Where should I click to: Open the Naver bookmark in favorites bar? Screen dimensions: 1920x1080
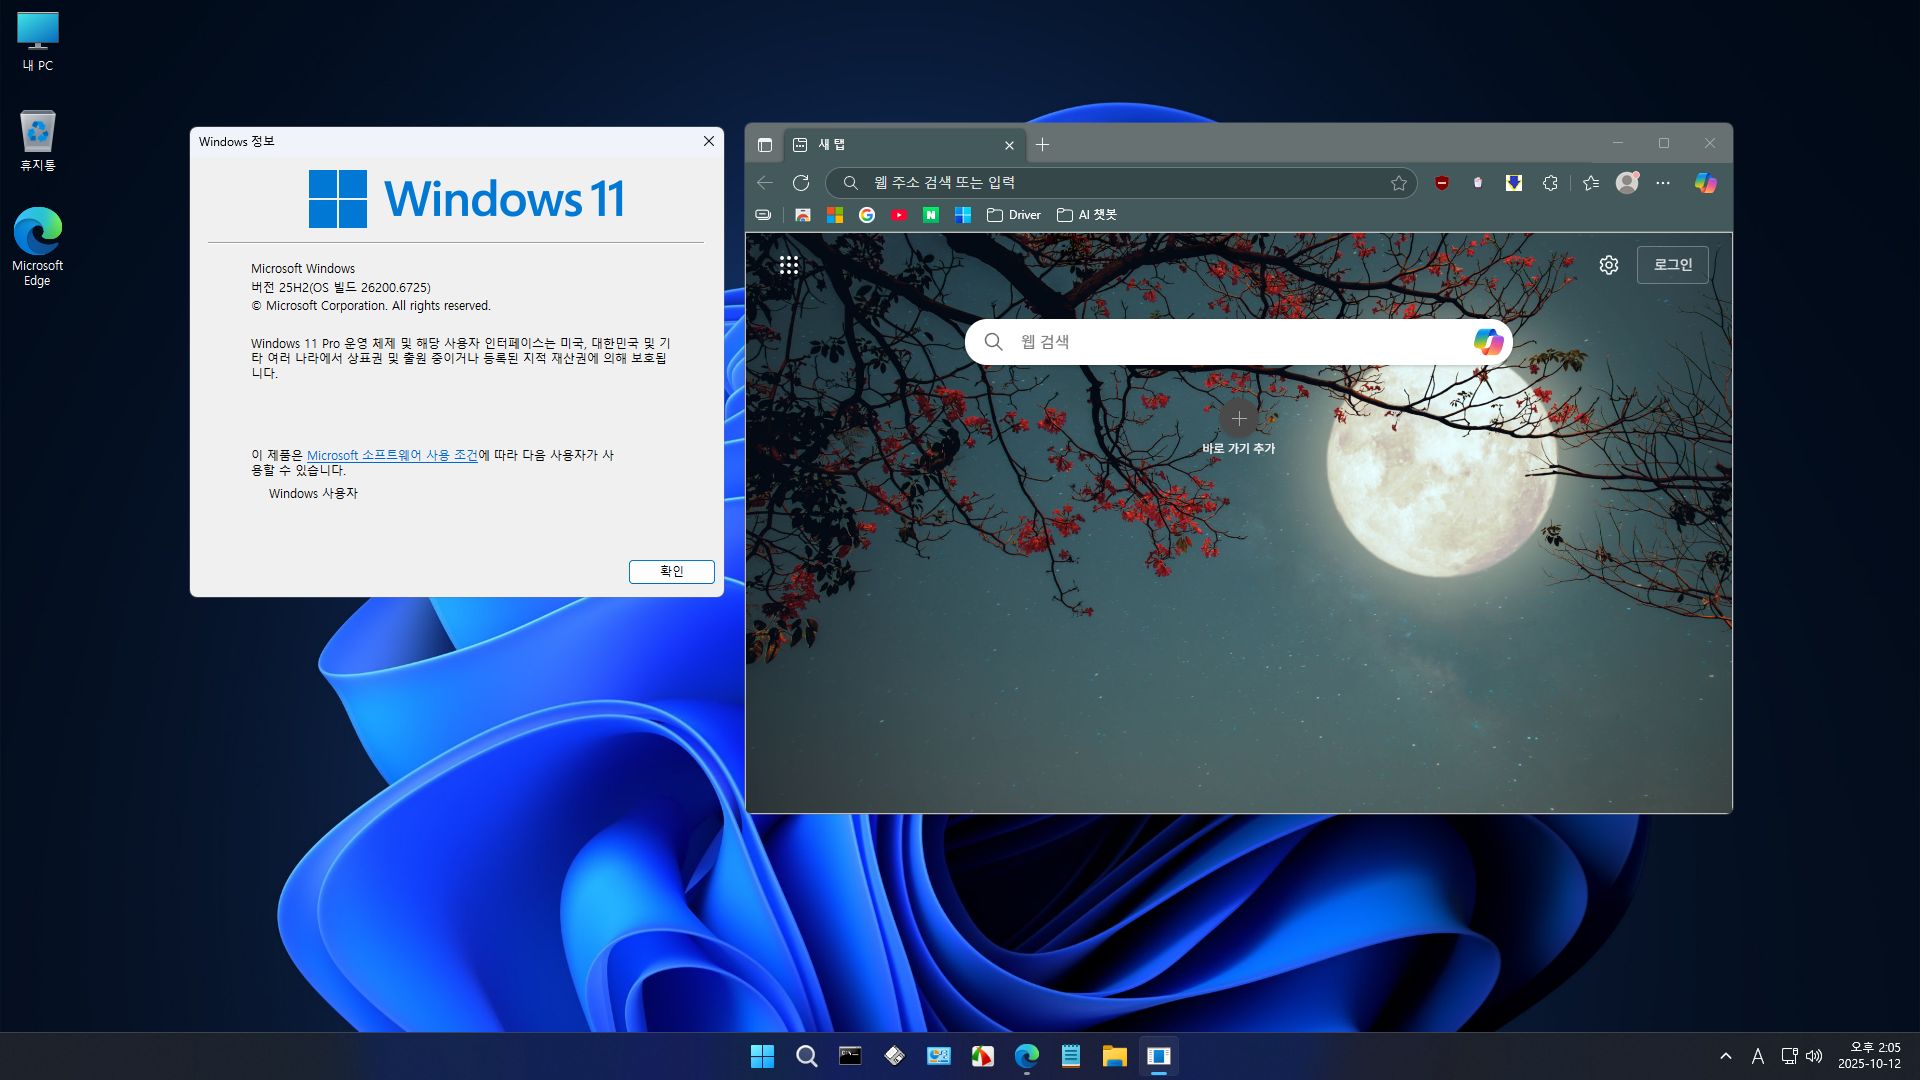(x=931, y=215)
